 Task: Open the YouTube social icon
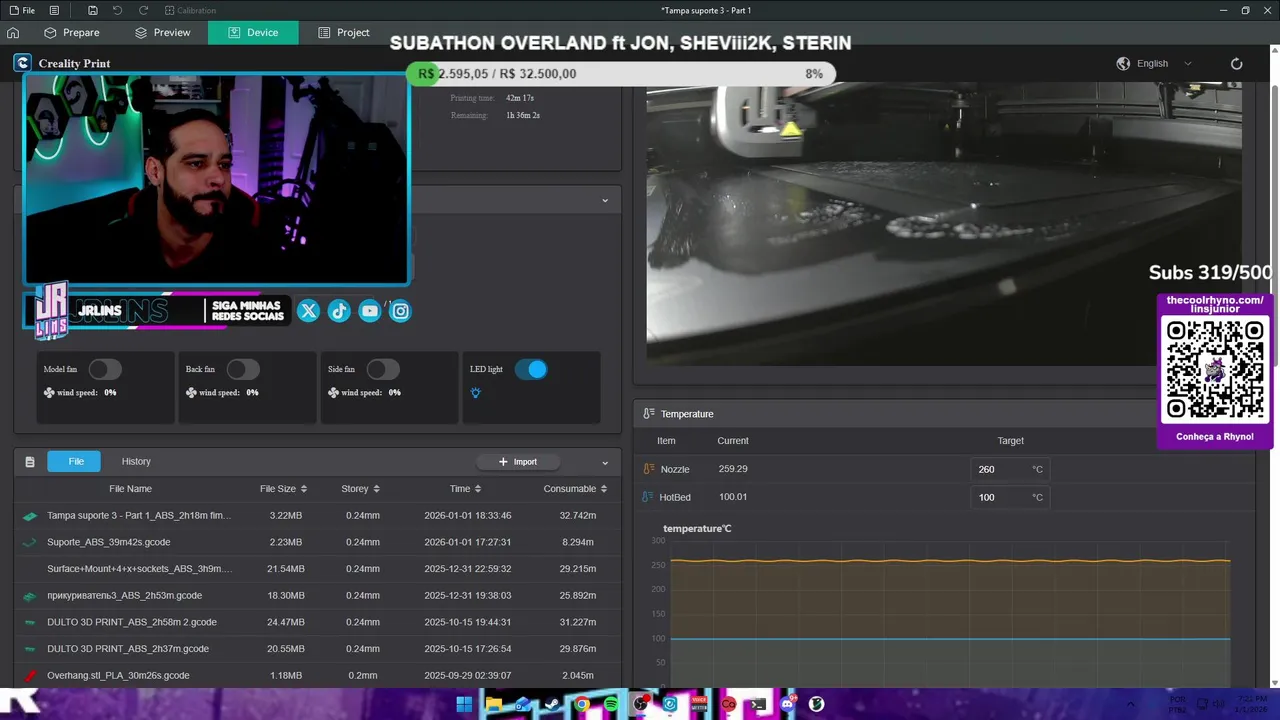tap(370, 311)
